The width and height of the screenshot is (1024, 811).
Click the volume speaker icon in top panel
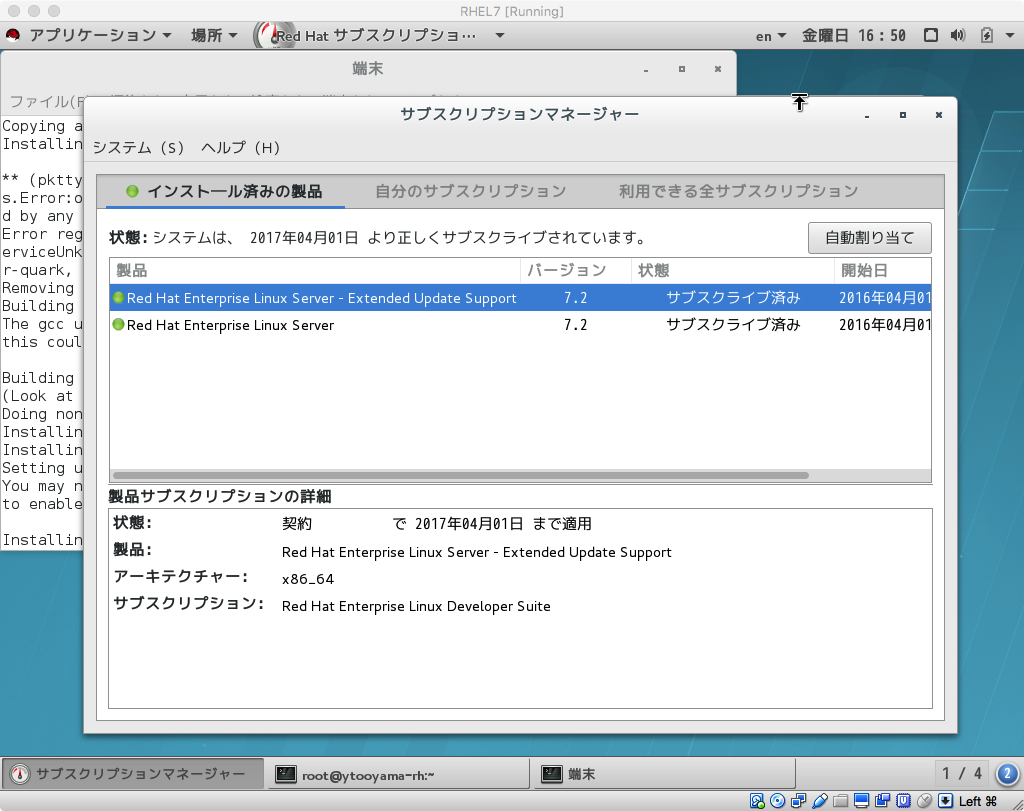pyautogui.click(x=957, y=35)
